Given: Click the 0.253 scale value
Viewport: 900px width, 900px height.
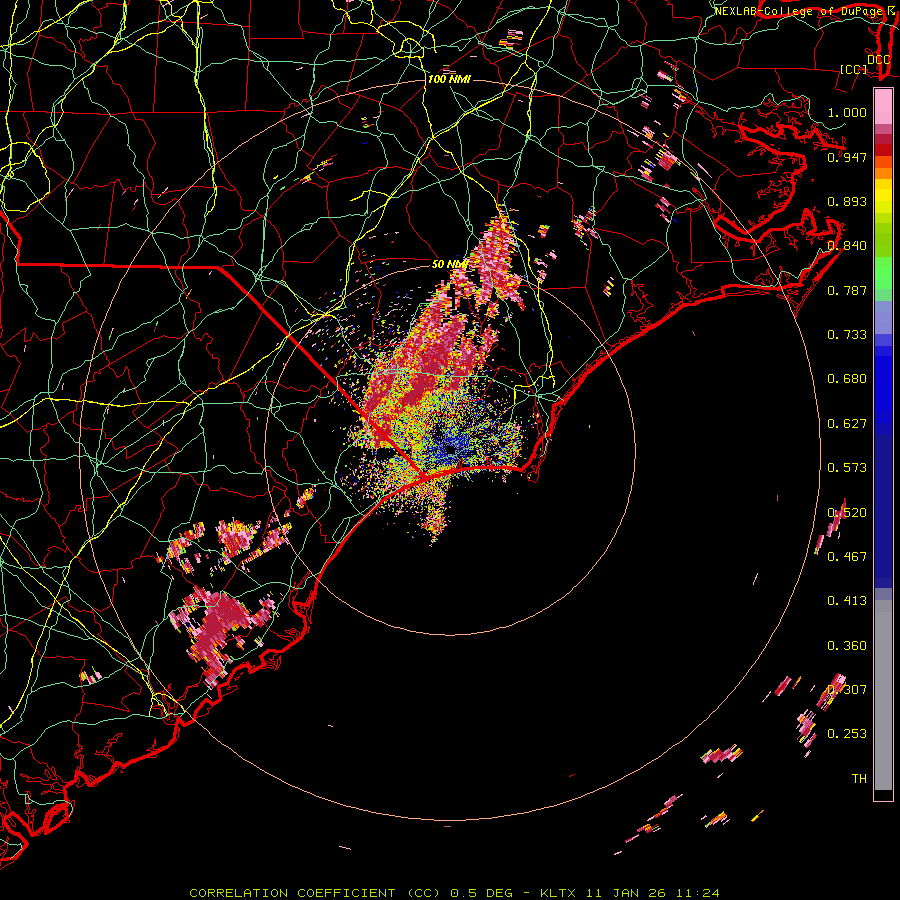Looking at the screenshot, I should point(847,734).
